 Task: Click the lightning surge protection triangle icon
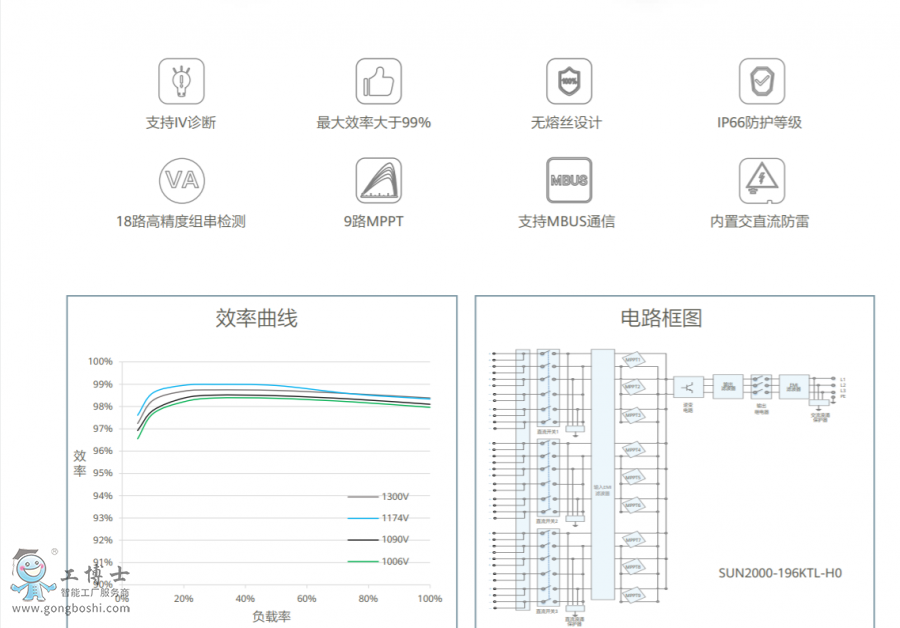[x=761, y=180]
